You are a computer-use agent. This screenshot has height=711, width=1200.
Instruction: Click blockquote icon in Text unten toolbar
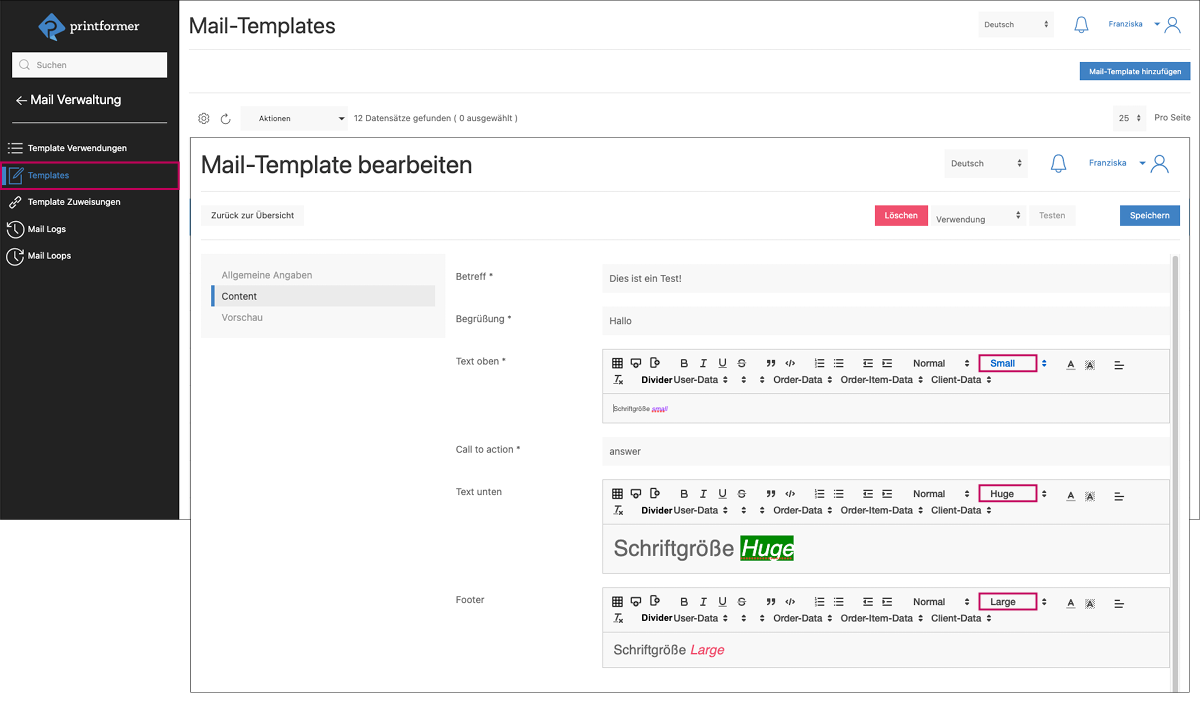click(x=771, y=494)
